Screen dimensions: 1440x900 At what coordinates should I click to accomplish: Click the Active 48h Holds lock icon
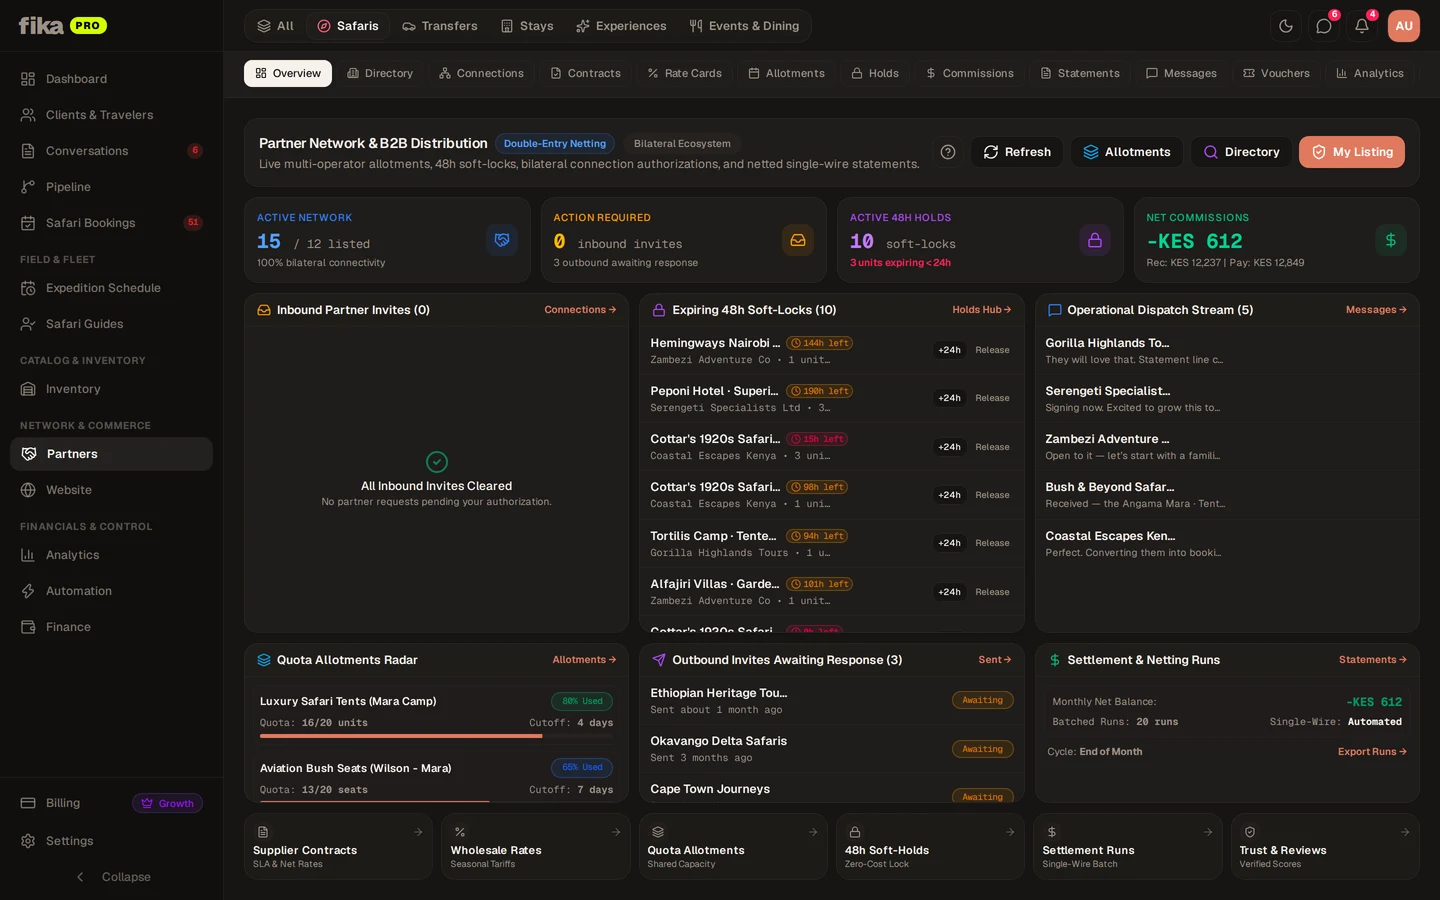click(x=1095, y=240)
